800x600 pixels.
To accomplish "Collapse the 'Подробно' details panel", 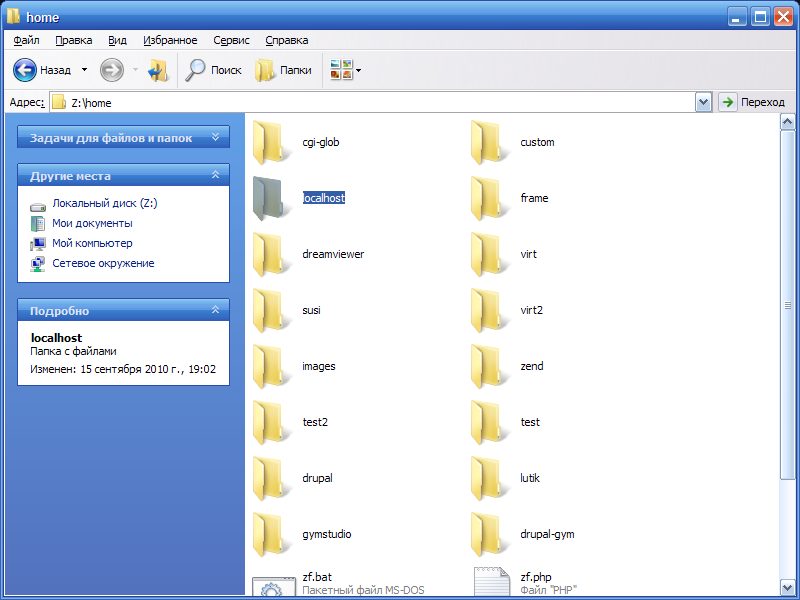I will (215, 311).
